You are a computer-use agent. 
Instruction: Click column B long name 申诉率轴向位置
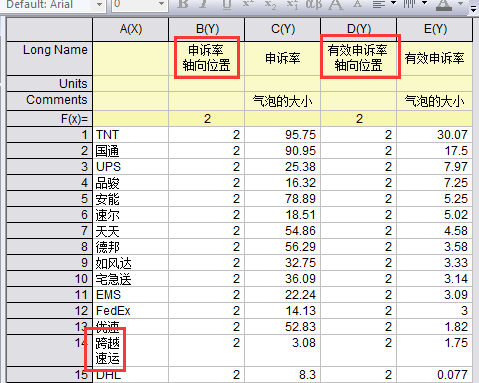pyautogui.click(x=207, y=58)
